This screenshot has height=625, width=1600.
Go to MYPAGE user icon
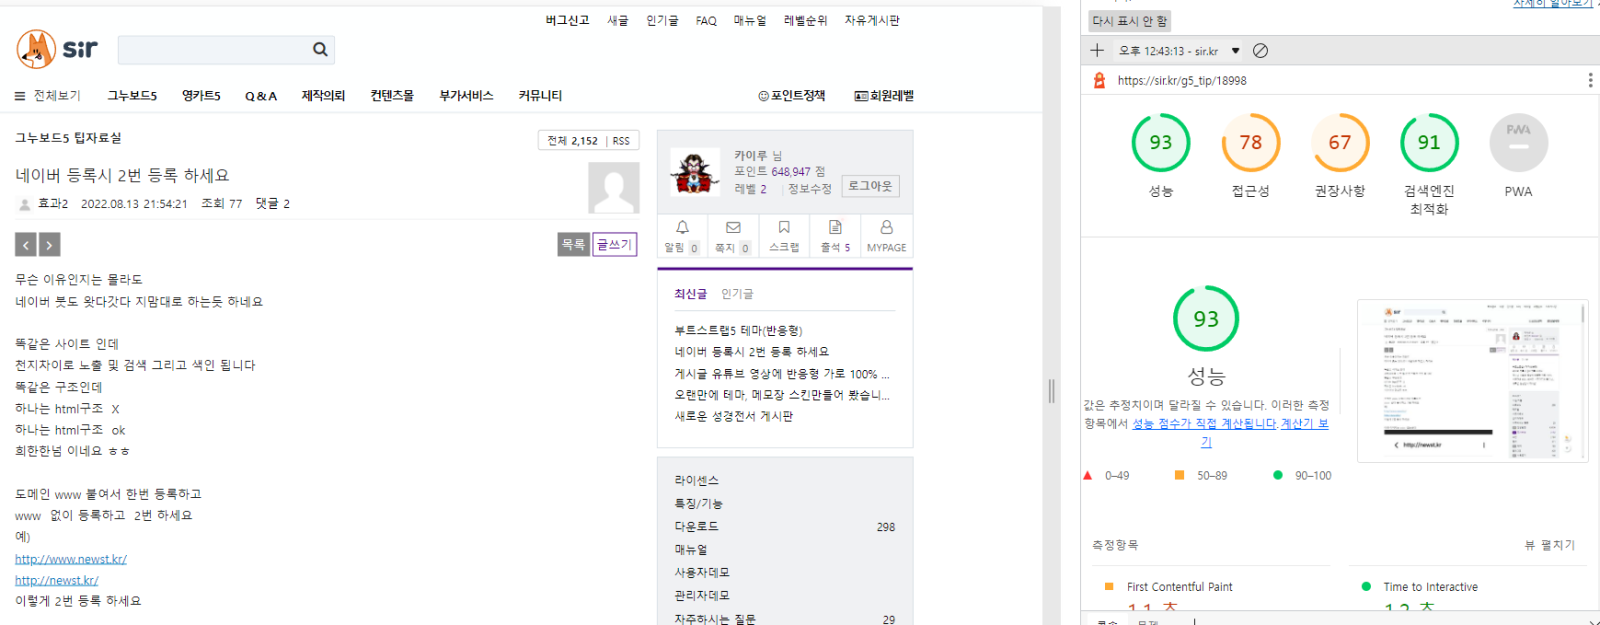pyautogui.click(x=886, y=235)
